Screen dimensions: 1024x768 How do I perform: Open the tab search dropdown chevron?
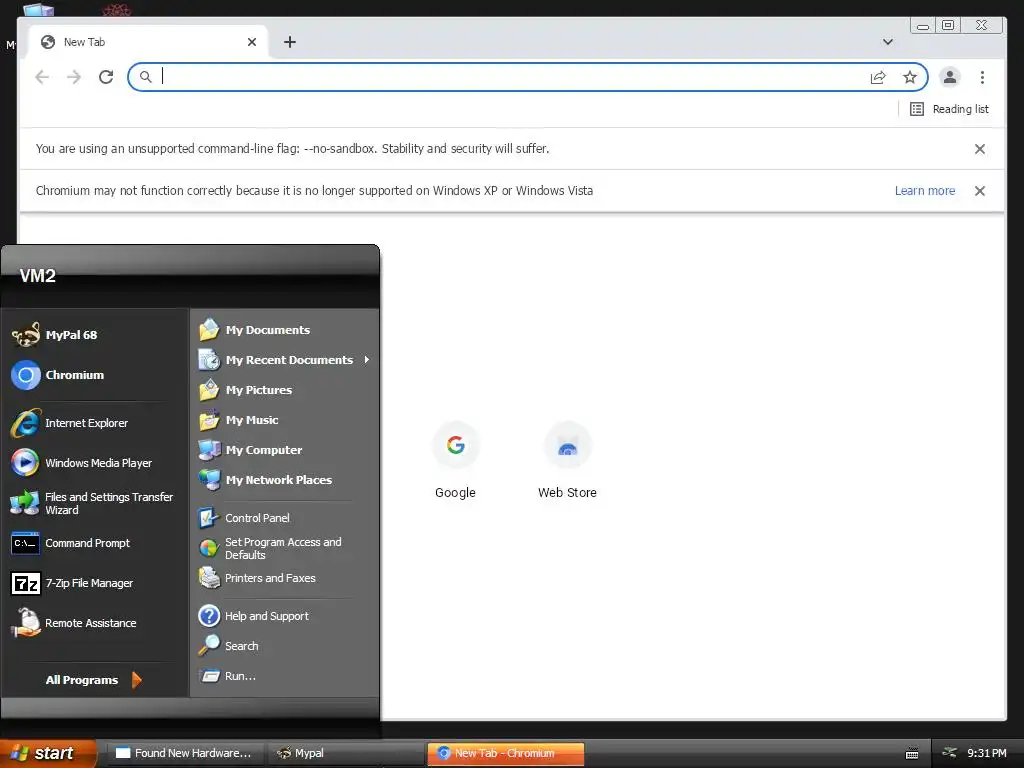coord(888,42)
